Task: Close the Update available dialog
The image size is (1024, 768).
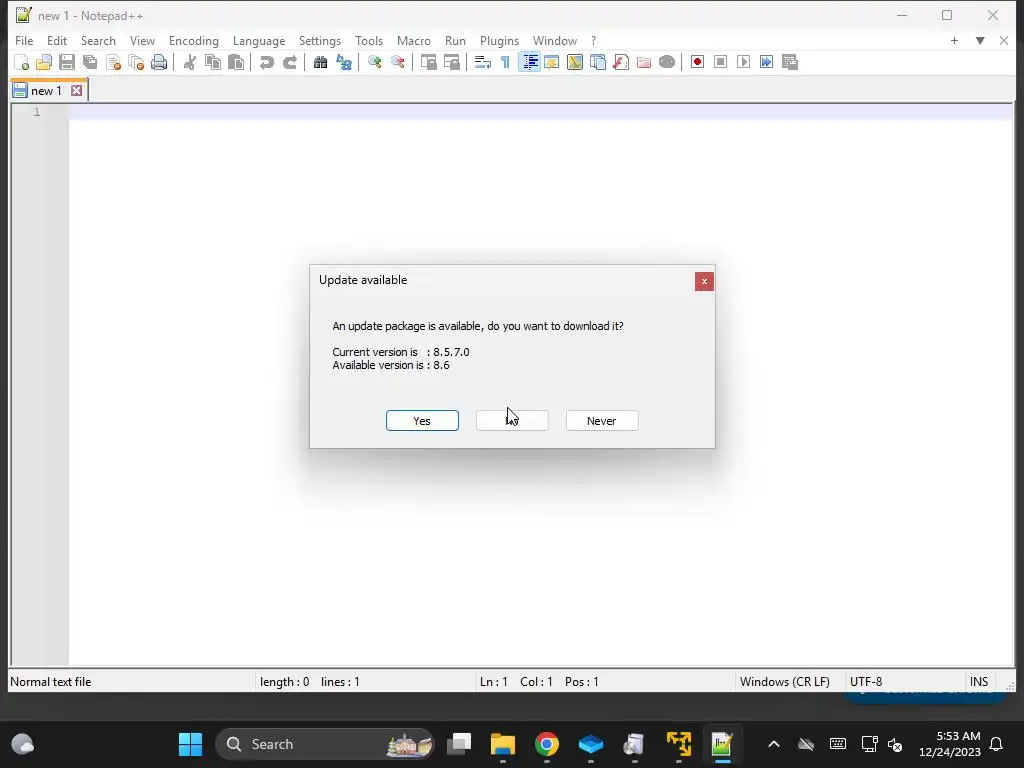Action: pos(704,281)
